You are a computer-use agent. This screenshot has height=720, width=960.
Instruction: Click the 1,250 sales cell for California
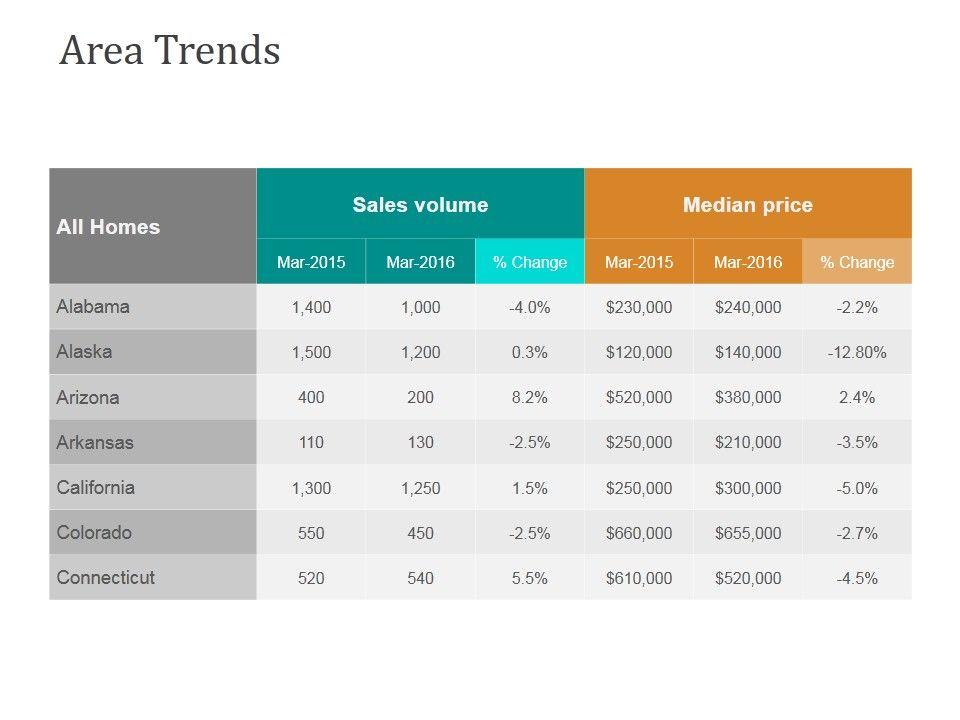tap(420, 488)
